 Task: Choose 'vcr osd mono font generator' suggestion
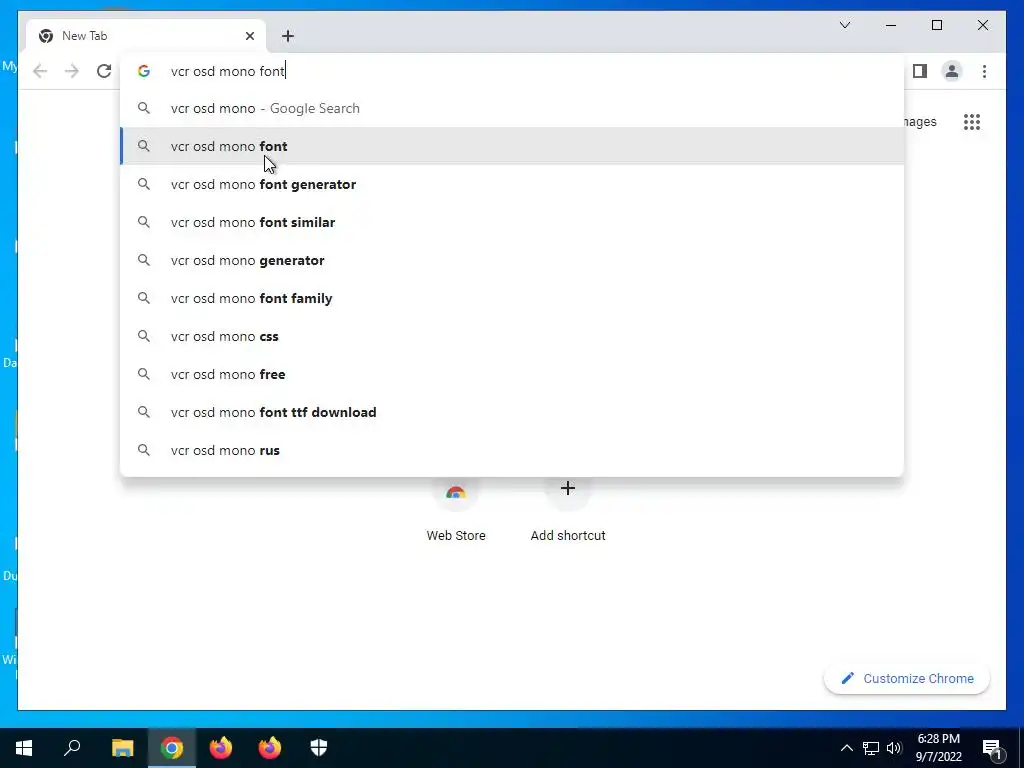point(512,184)
